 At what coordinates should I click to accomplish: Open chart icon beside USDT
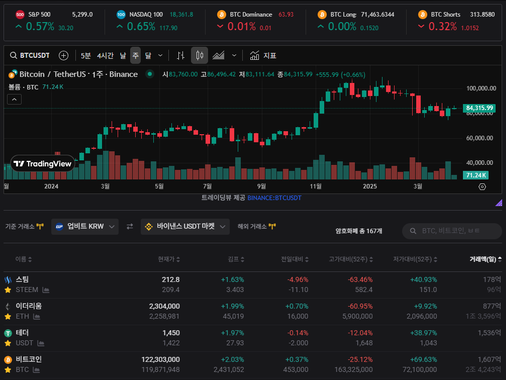point(41,343)
